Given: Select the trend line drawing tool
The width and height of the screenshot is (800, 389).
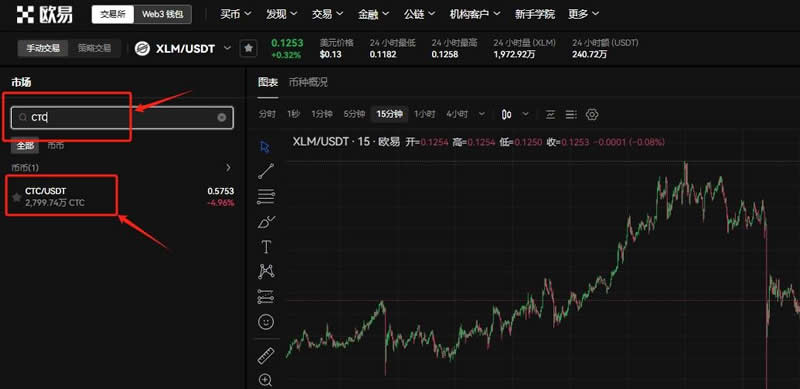Looking at the screenshot, I should point(266,171).
